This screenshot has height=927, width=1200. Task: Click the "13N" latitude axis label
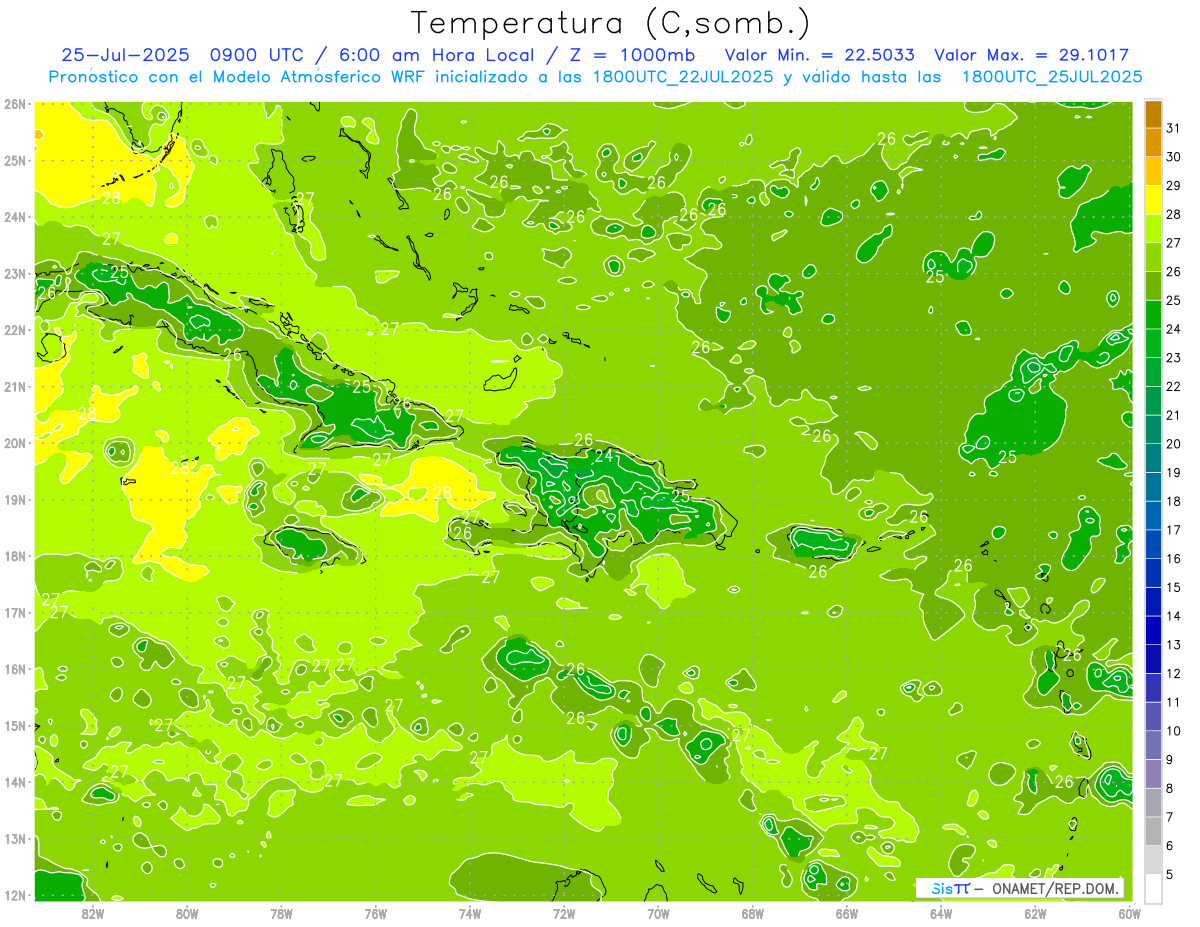pyautogui.click(x=15, y=839)
